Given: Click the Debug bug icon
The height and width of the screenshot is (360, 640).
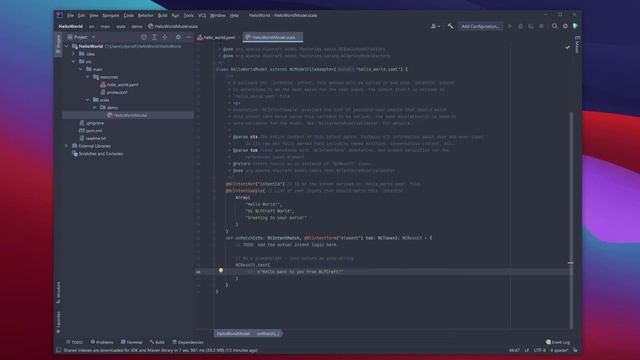Looking at the screenshot, I should click(x=520, y=26).
